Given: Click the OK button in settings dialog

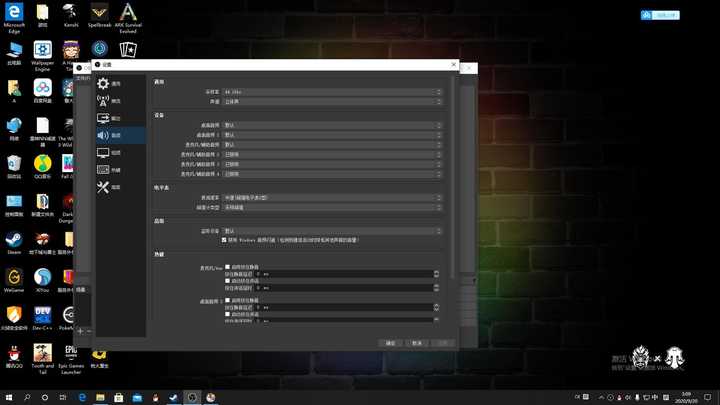Looking at the screenshot, I should (390, 343).
